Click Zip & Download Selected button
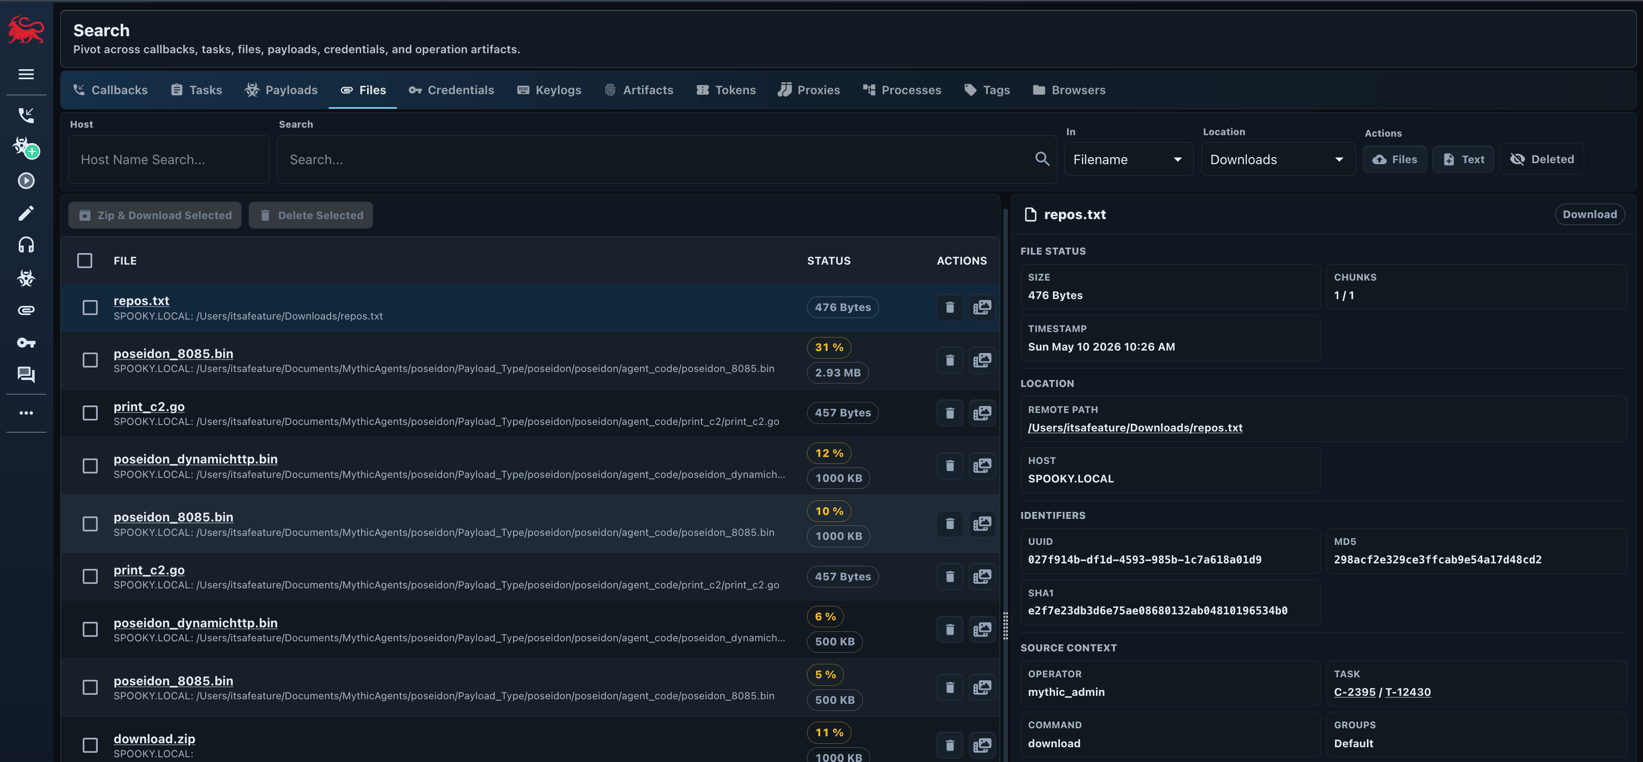This screenshot has width=1643, height=762. coord(155,215)
